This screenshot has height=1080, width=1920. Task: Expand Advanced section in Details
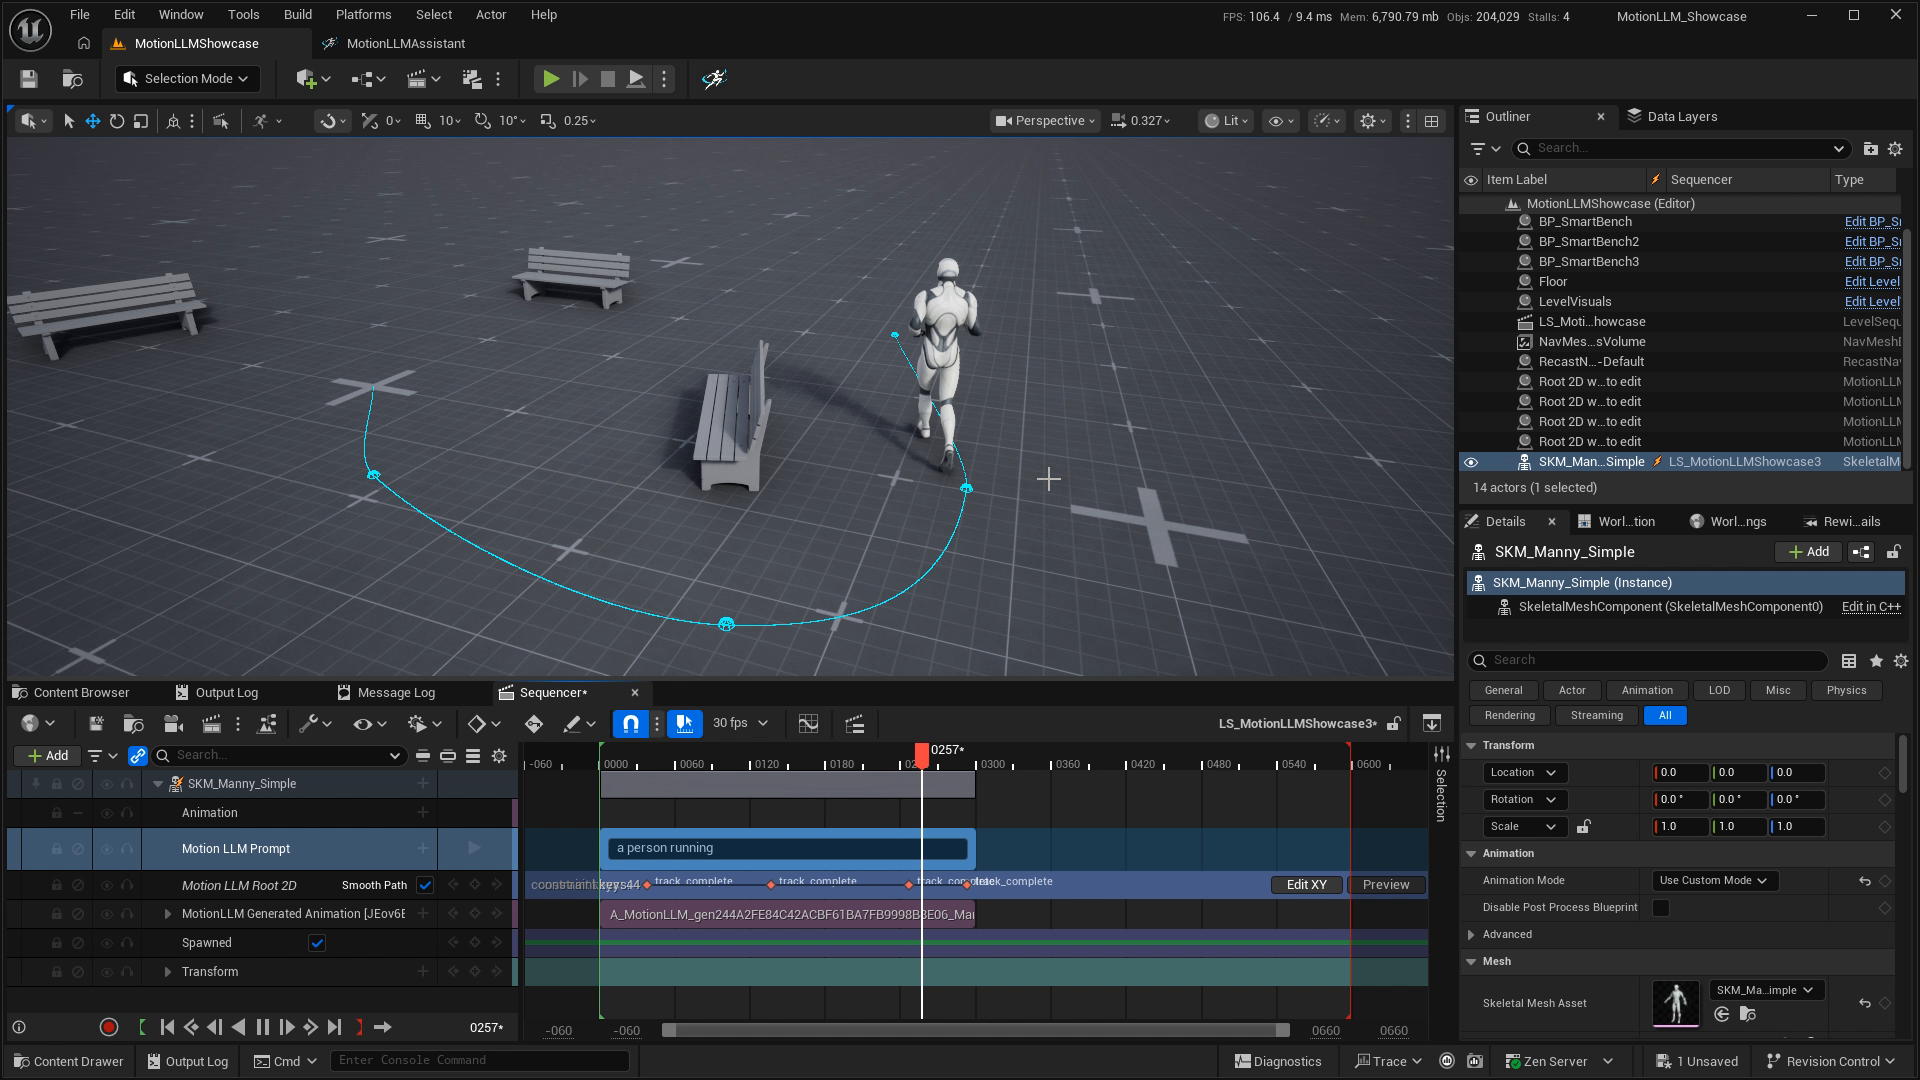(1471, 935)
